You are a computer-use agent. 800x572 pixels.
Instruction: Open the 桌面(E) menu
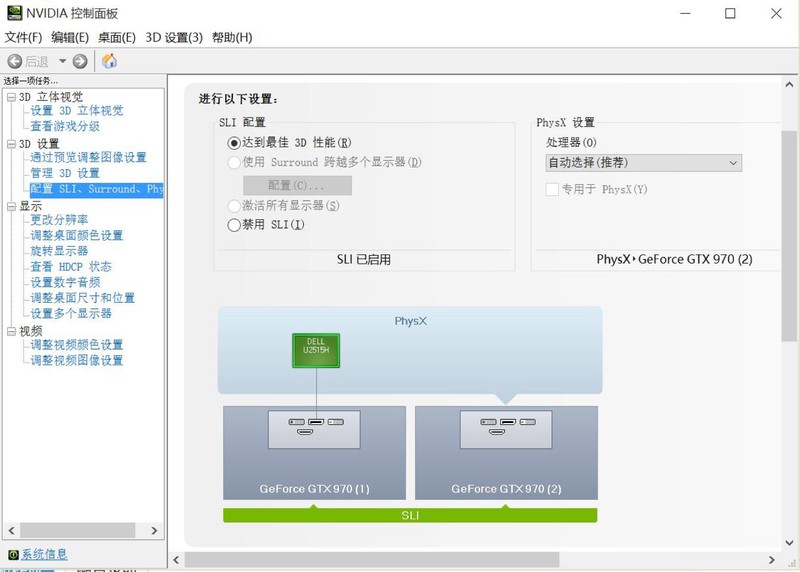(117, 37)
